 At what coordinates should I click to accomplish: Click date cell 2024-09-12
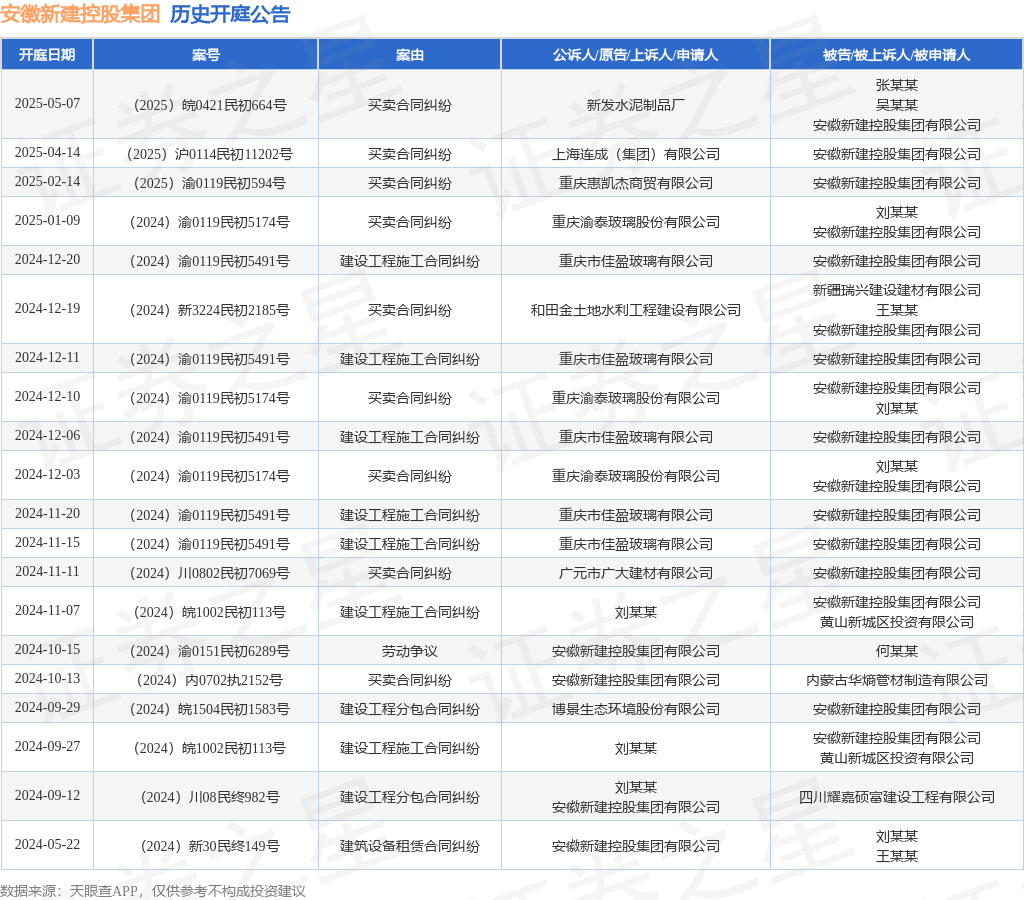click(47, 796)
